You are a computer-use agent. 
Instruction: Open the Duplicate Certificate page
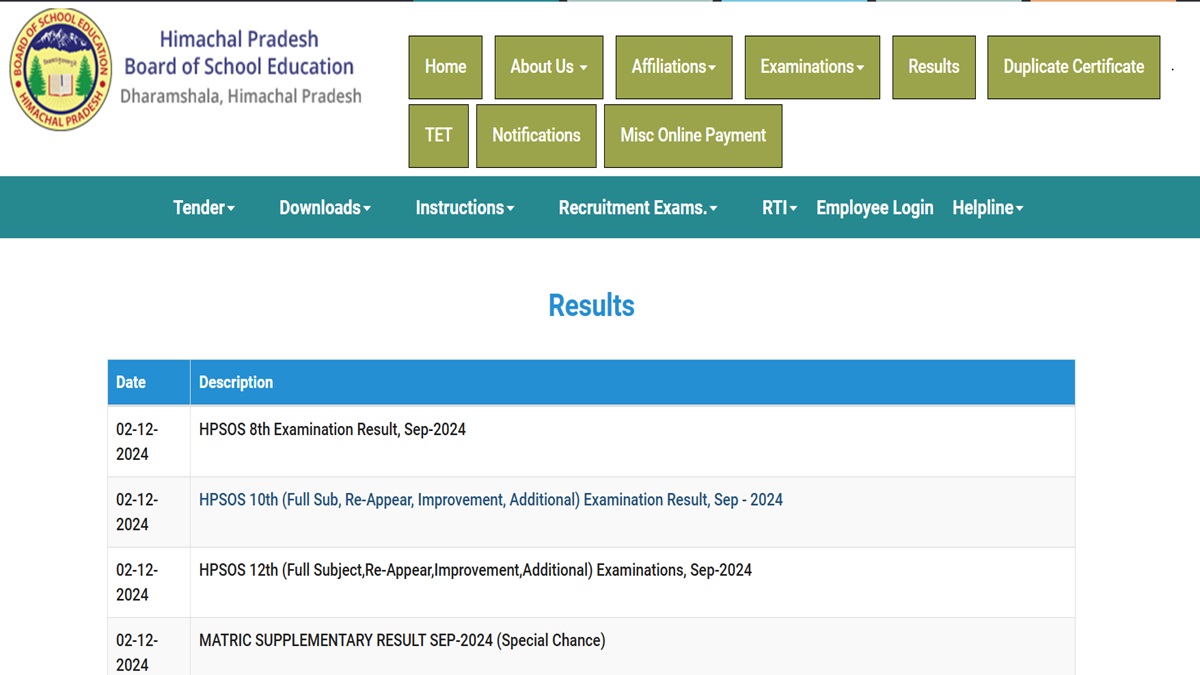[x=1074, y=67]
